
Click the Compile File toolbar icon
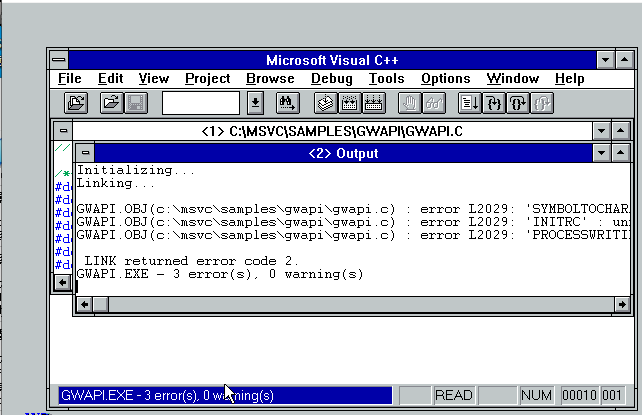point(326,103)
